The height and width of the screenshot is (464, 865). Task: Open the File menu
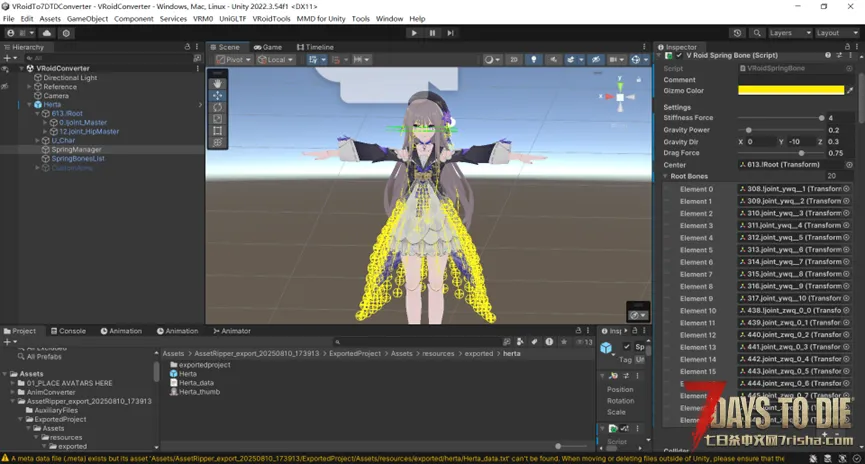8,19
